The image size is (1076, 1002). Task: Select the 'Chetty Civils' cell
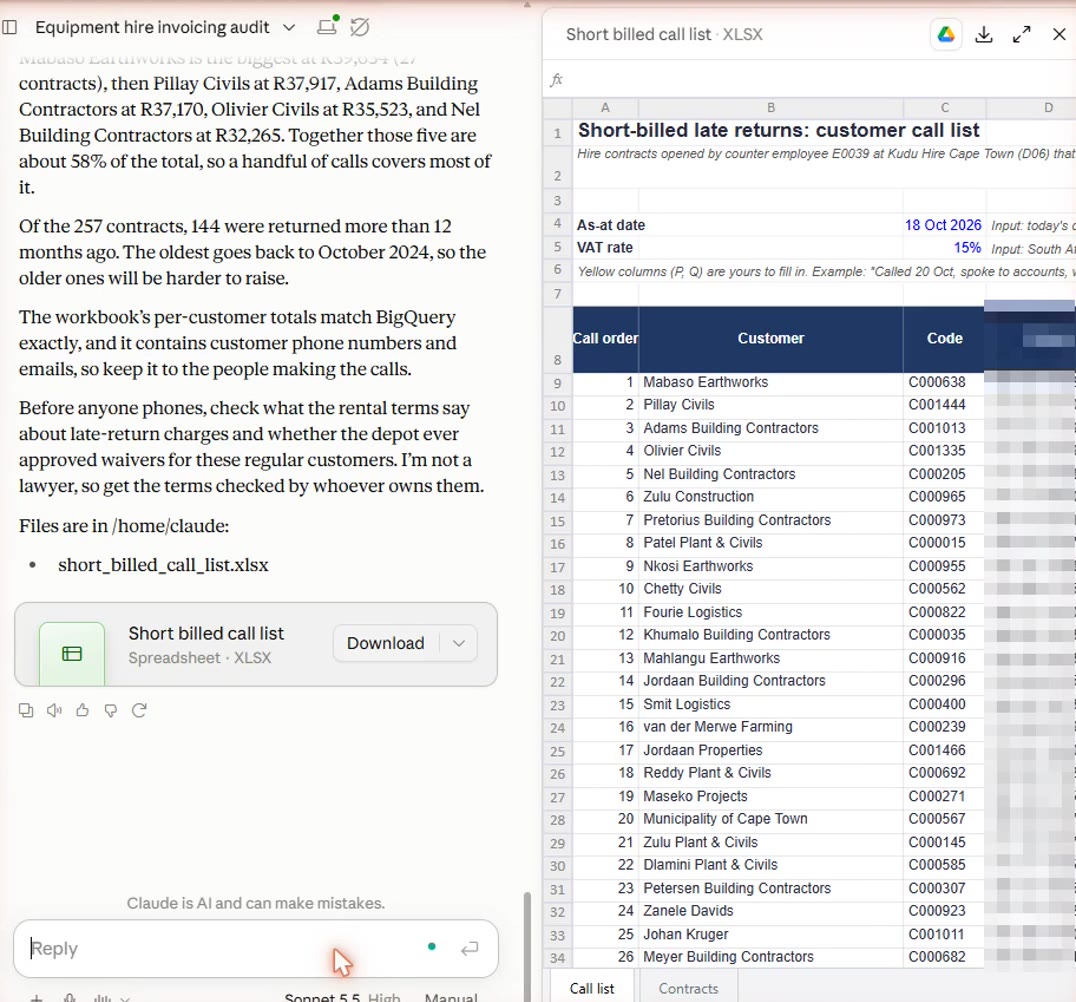coord(771,589)
